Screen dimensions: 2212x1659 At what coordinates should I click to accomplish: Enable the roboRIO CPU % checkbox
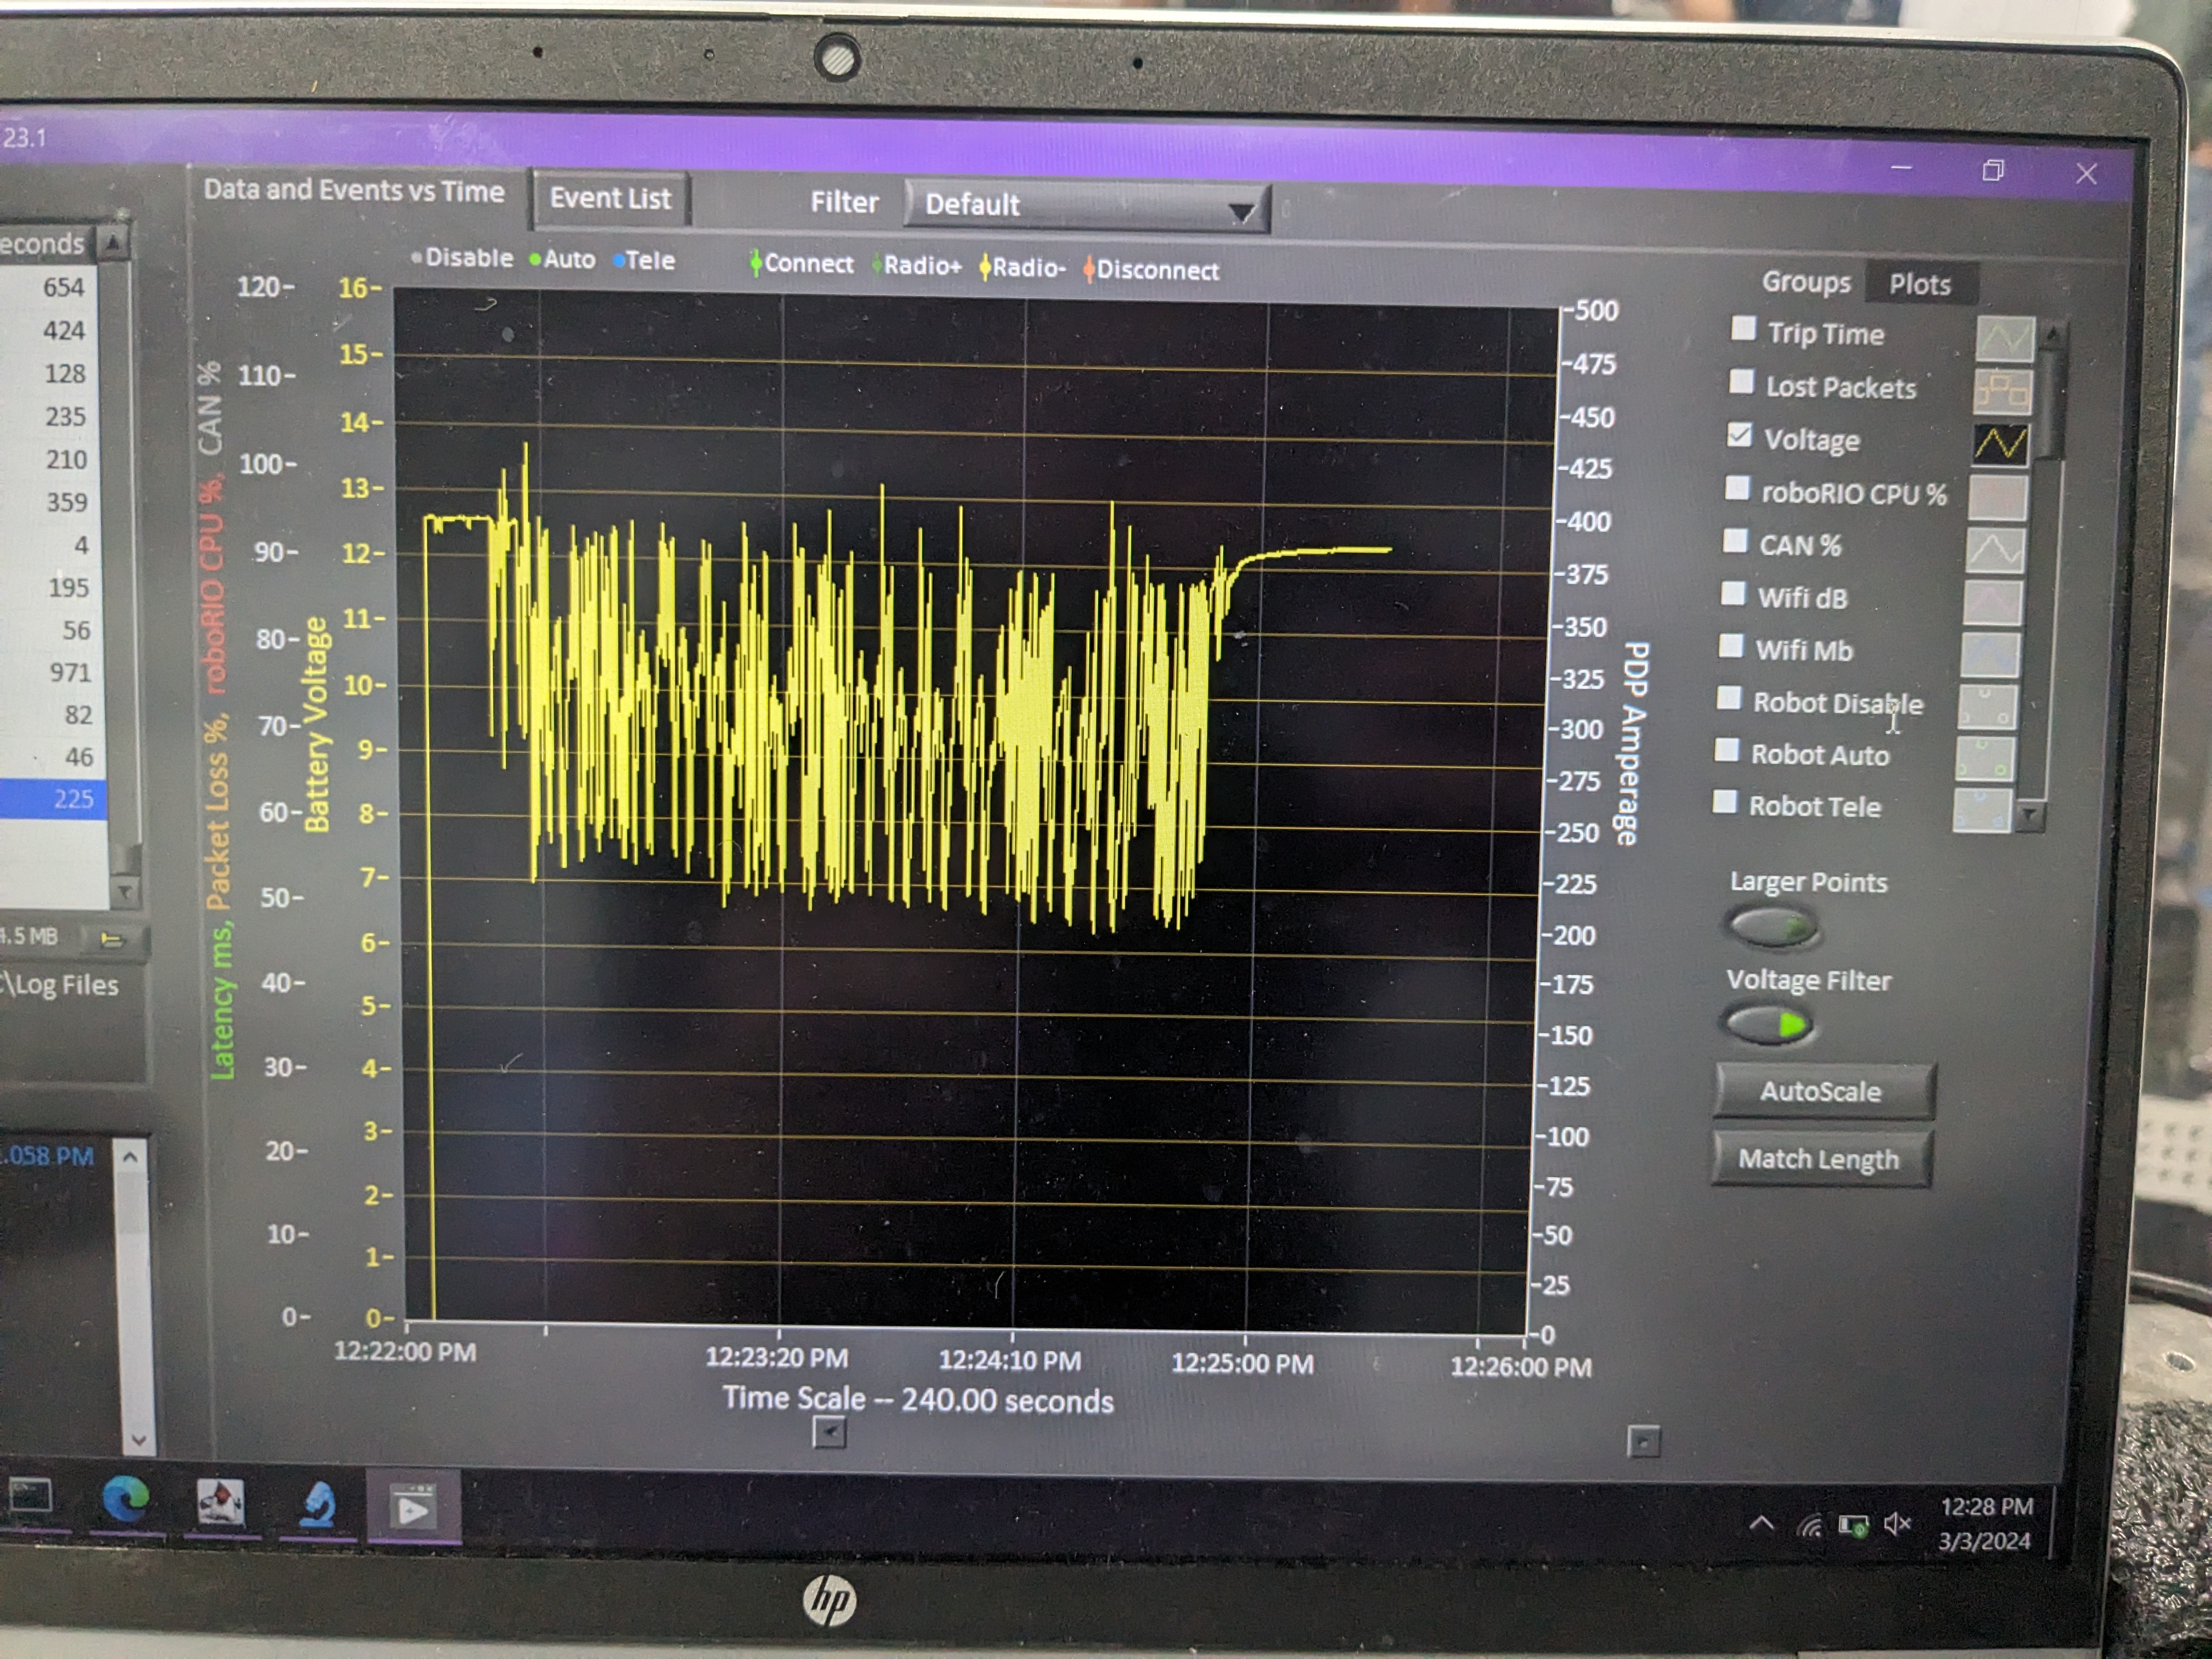1737,488
